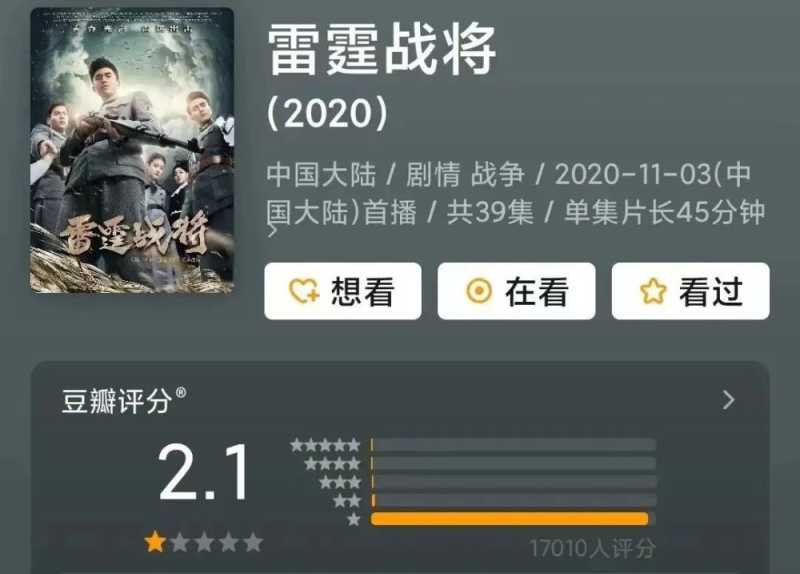The width and height of the screenshot is (800, 574).
Task: Mark the show as 想看
Action: [x=343, y=291]
